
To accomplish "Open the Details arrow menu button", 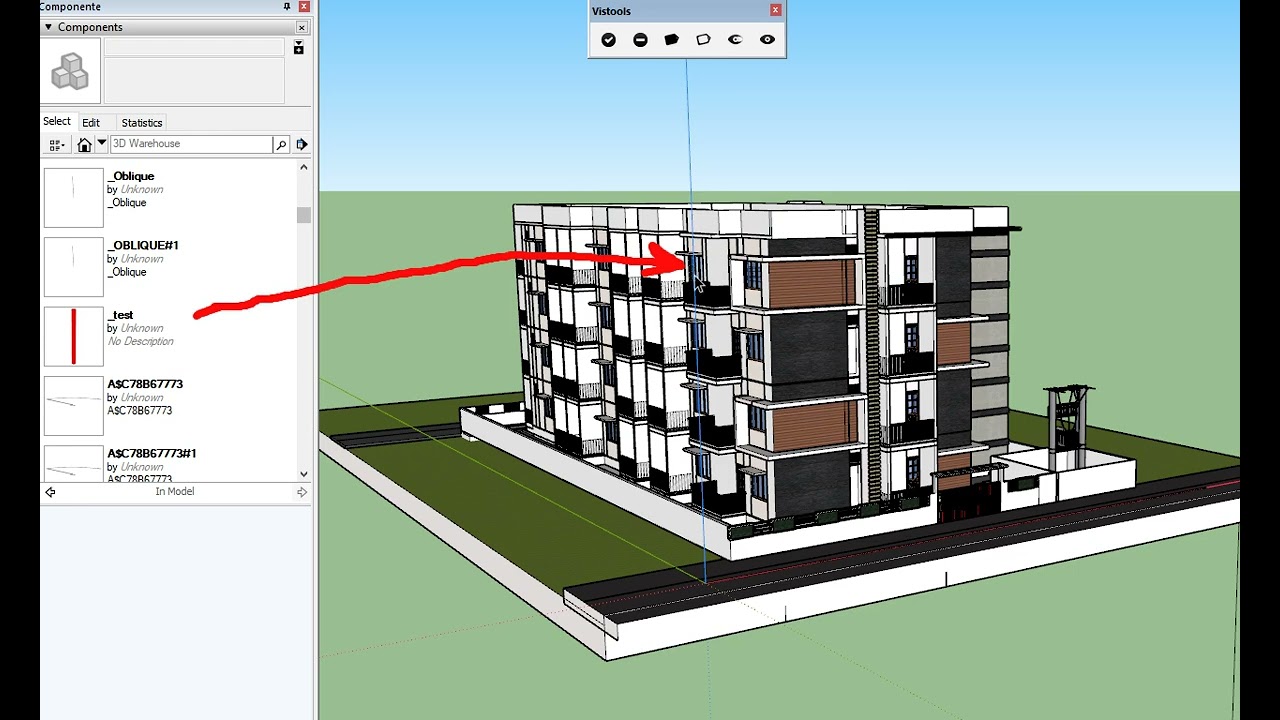I will (x=302, y=145).
